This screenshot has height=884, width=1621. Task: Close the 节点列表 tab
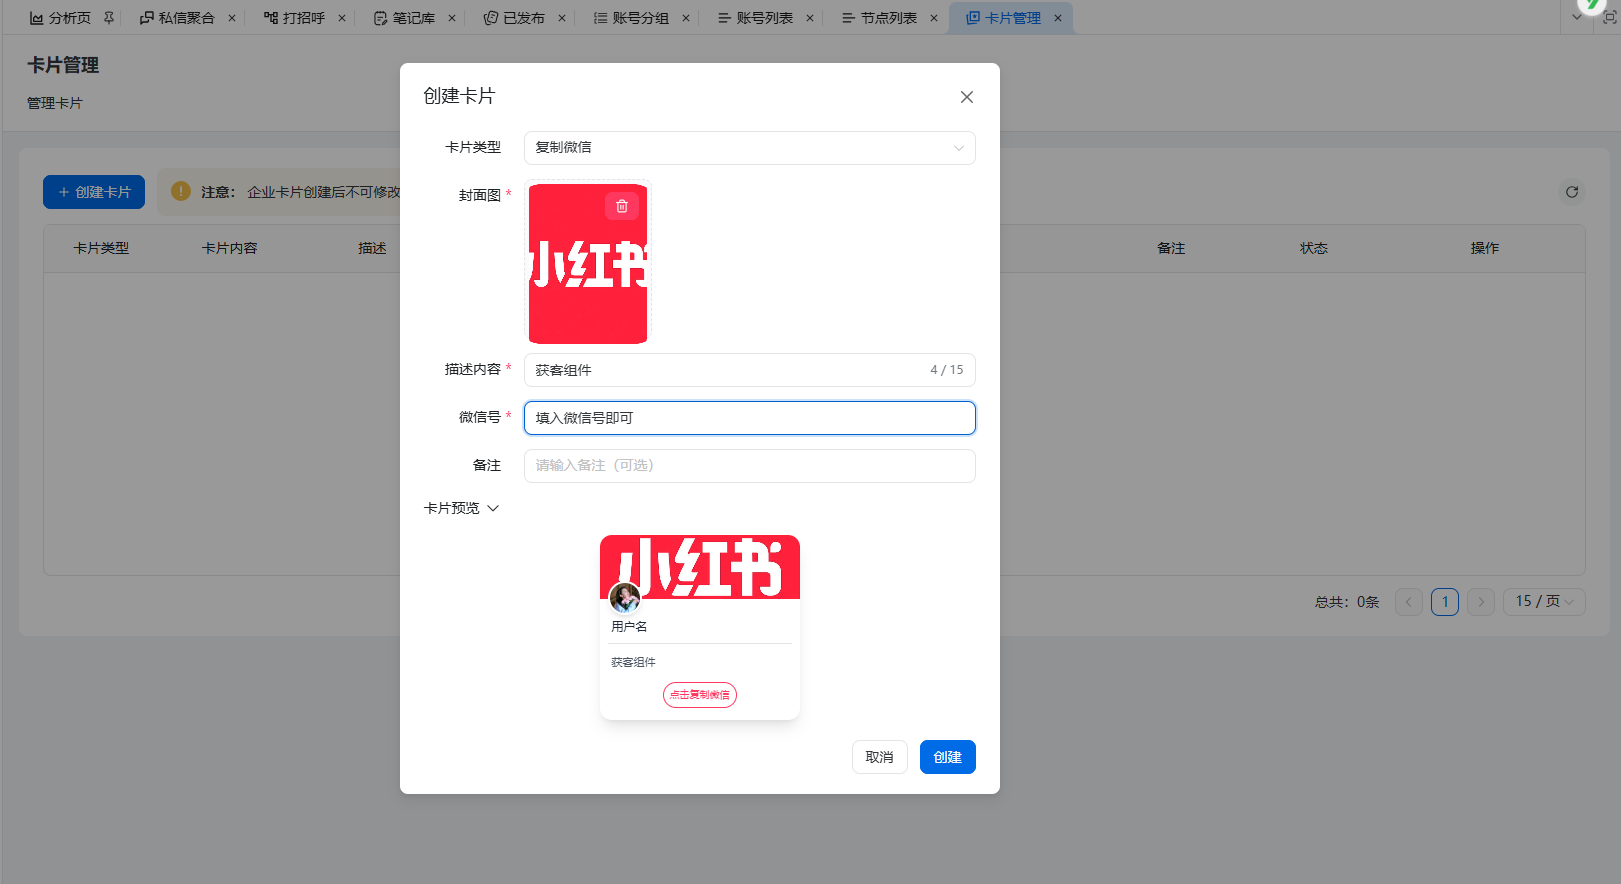[934, 18]
